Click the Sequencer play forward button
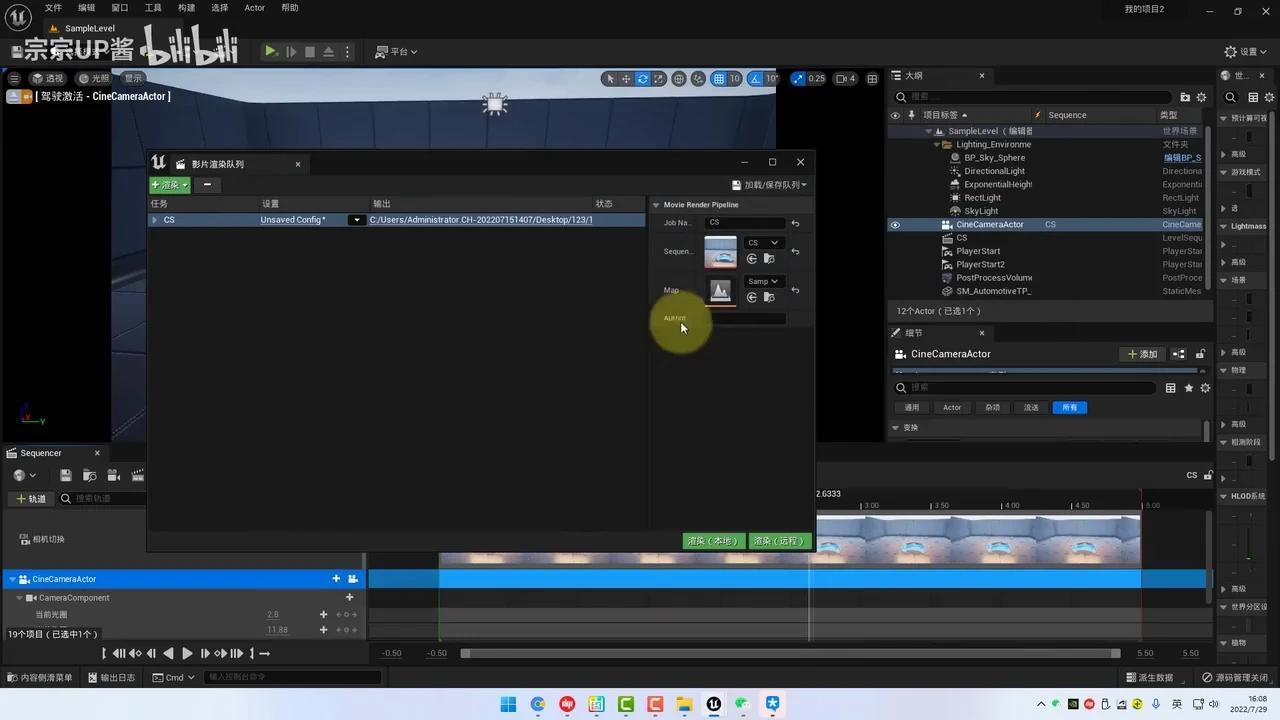The height and width of the screenshot is (720, 1280). [x=186, y=653]
